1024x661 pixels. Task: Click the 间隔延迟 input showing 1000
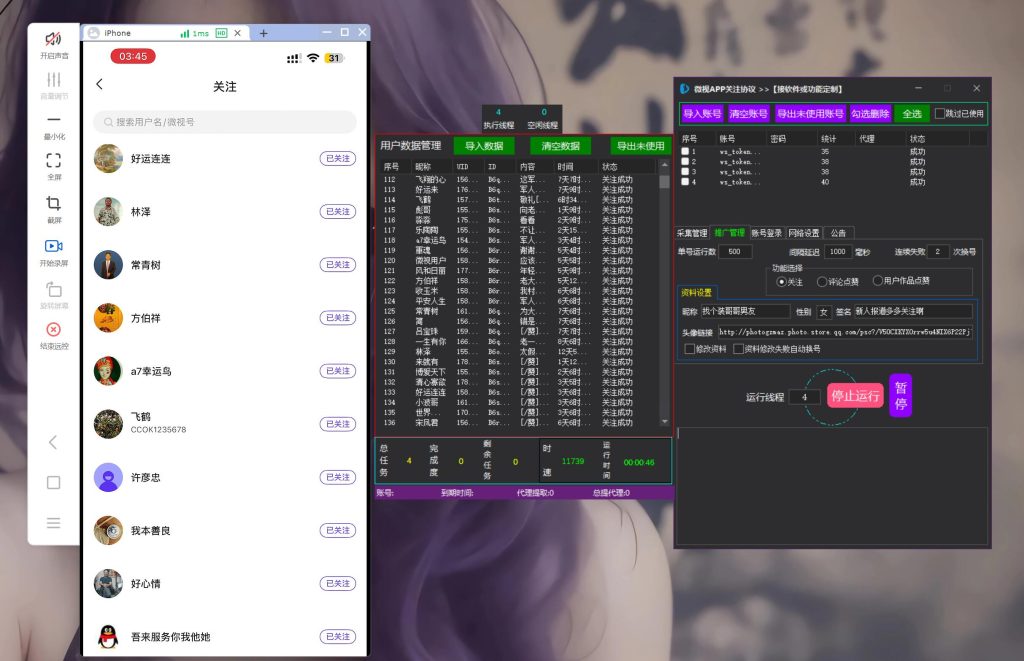(838, 251)
